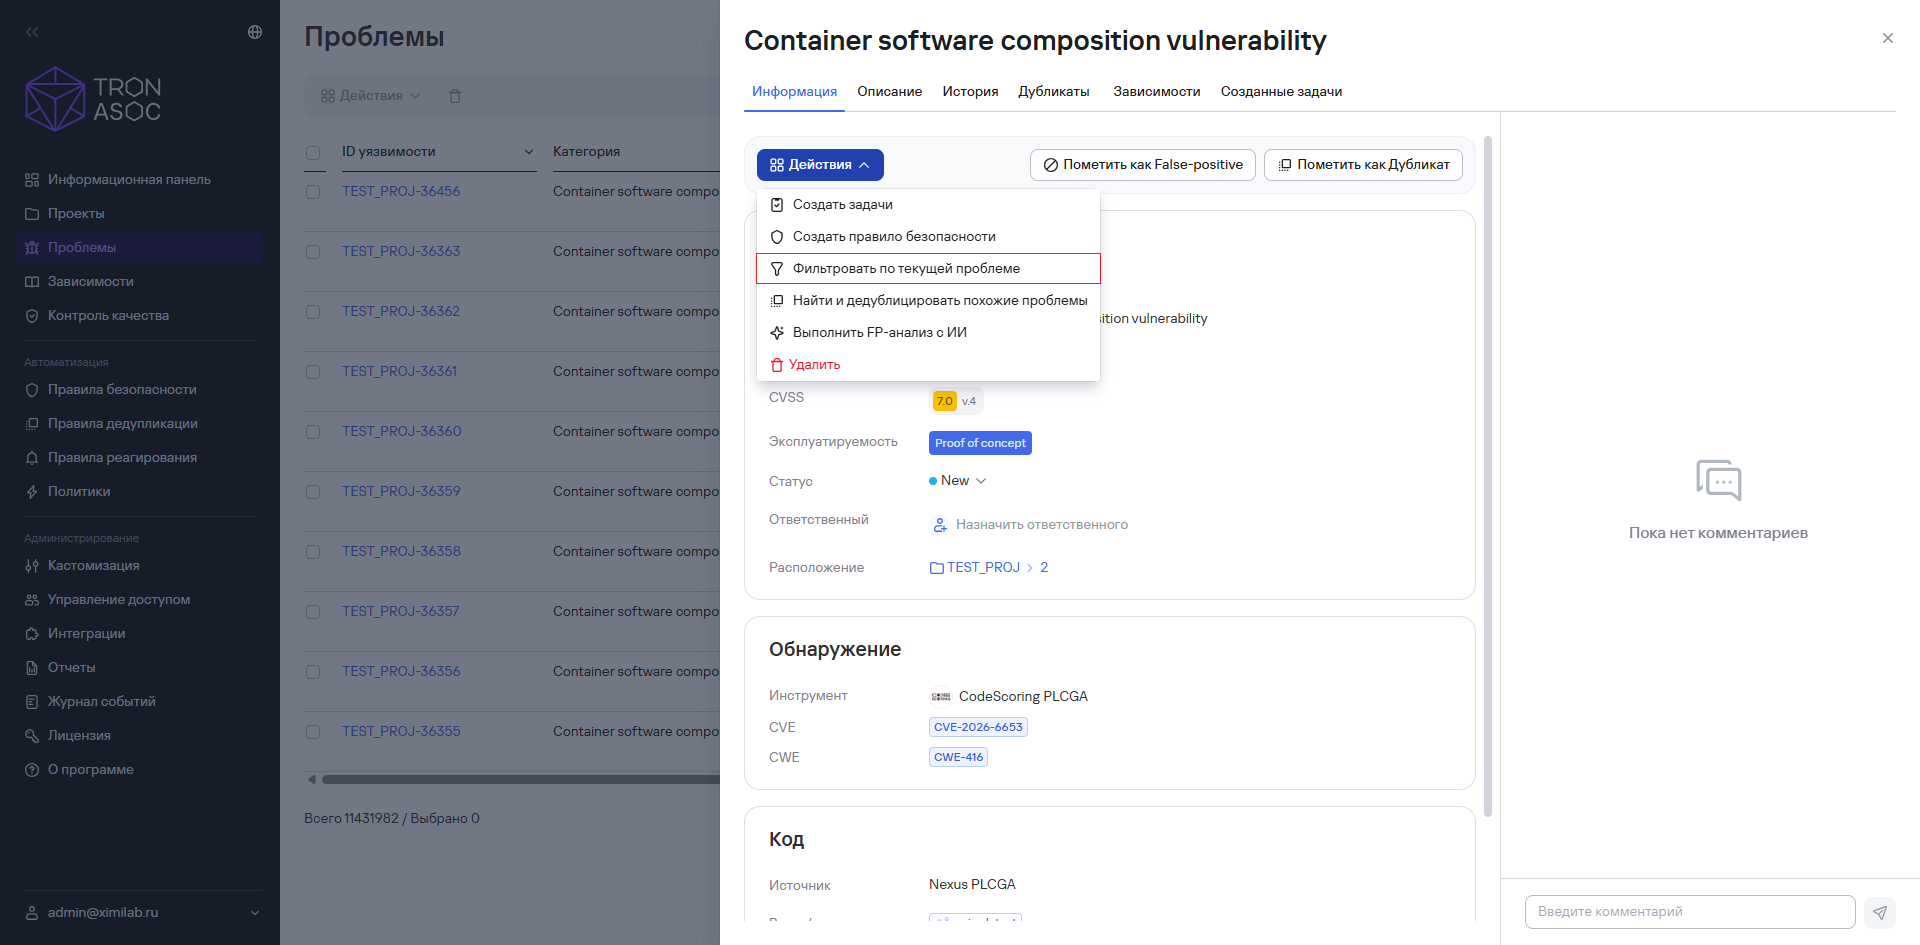
Task: Open Действия dropdown in Проблемы list
Action: pos(370,96)
